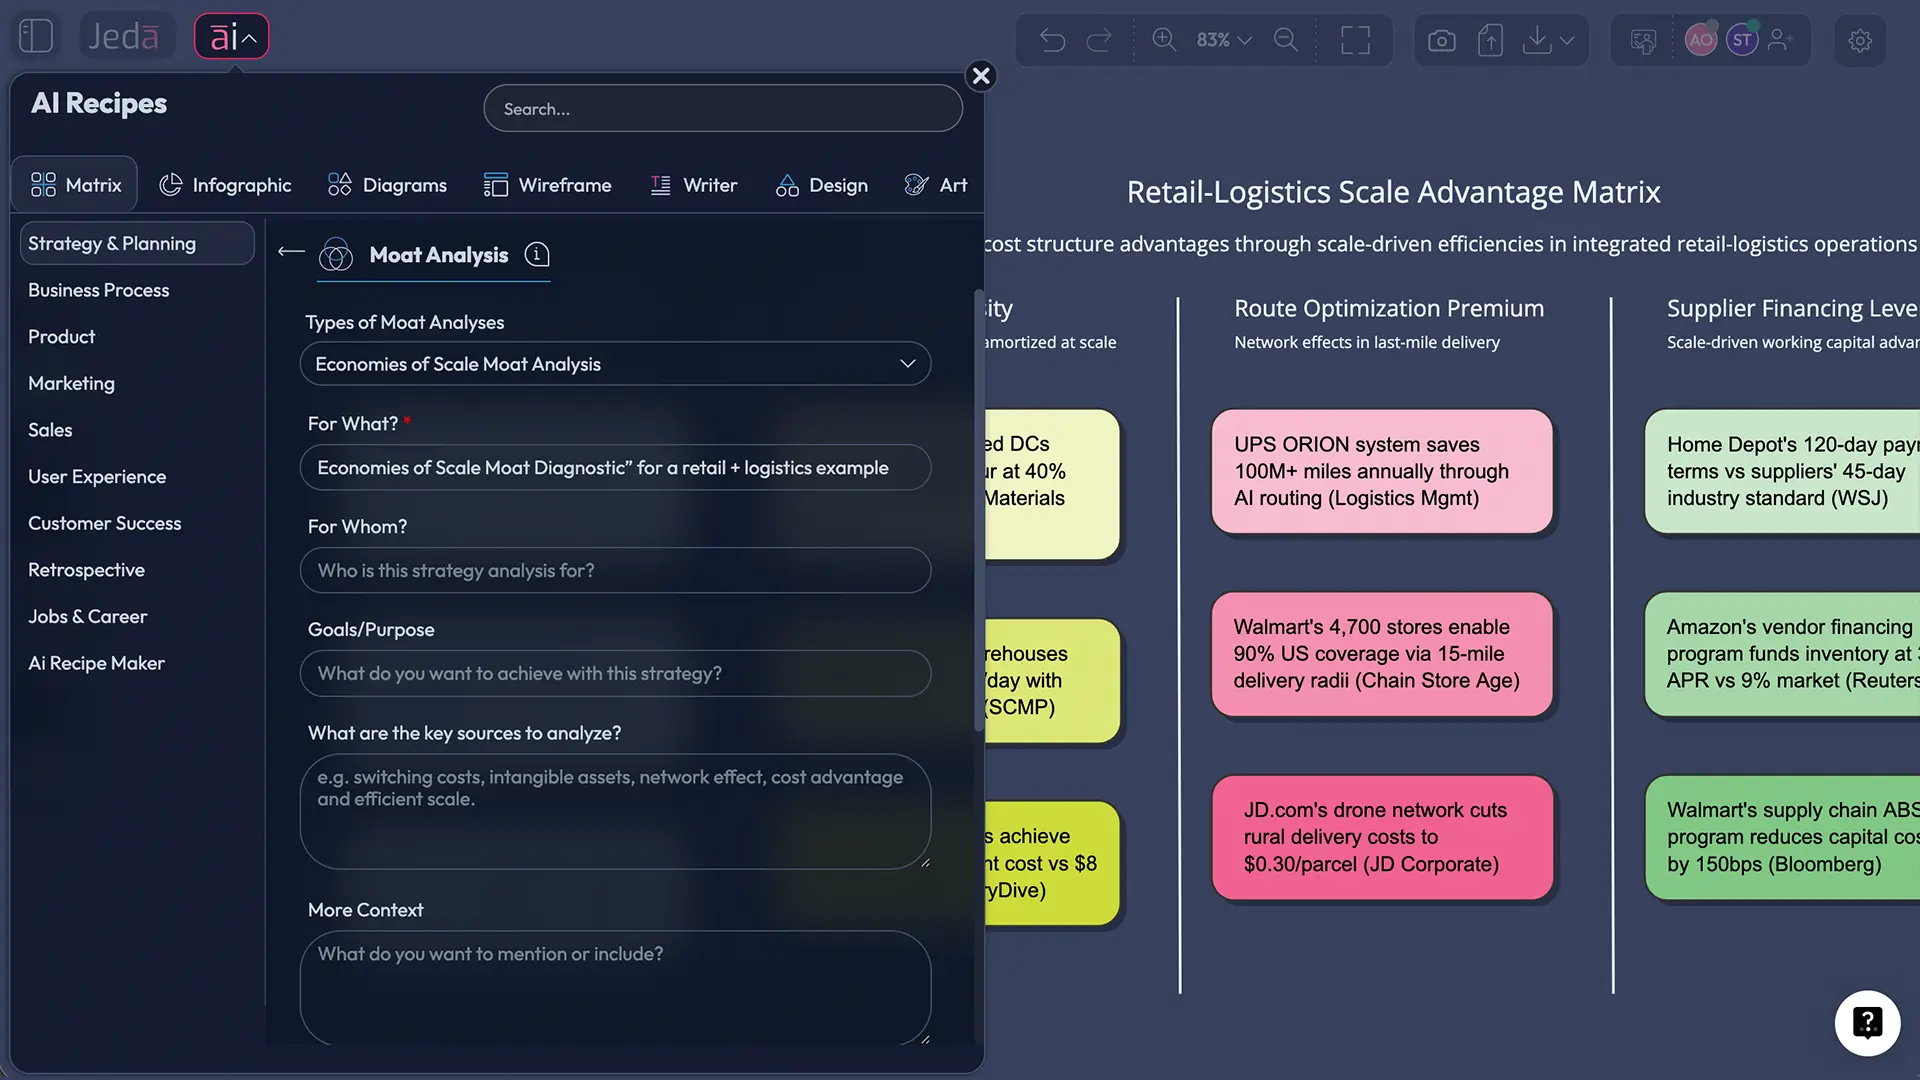Screen dimensions: 1920x1080
Task: Click the AO user avatar
Action: [1700, 40]
